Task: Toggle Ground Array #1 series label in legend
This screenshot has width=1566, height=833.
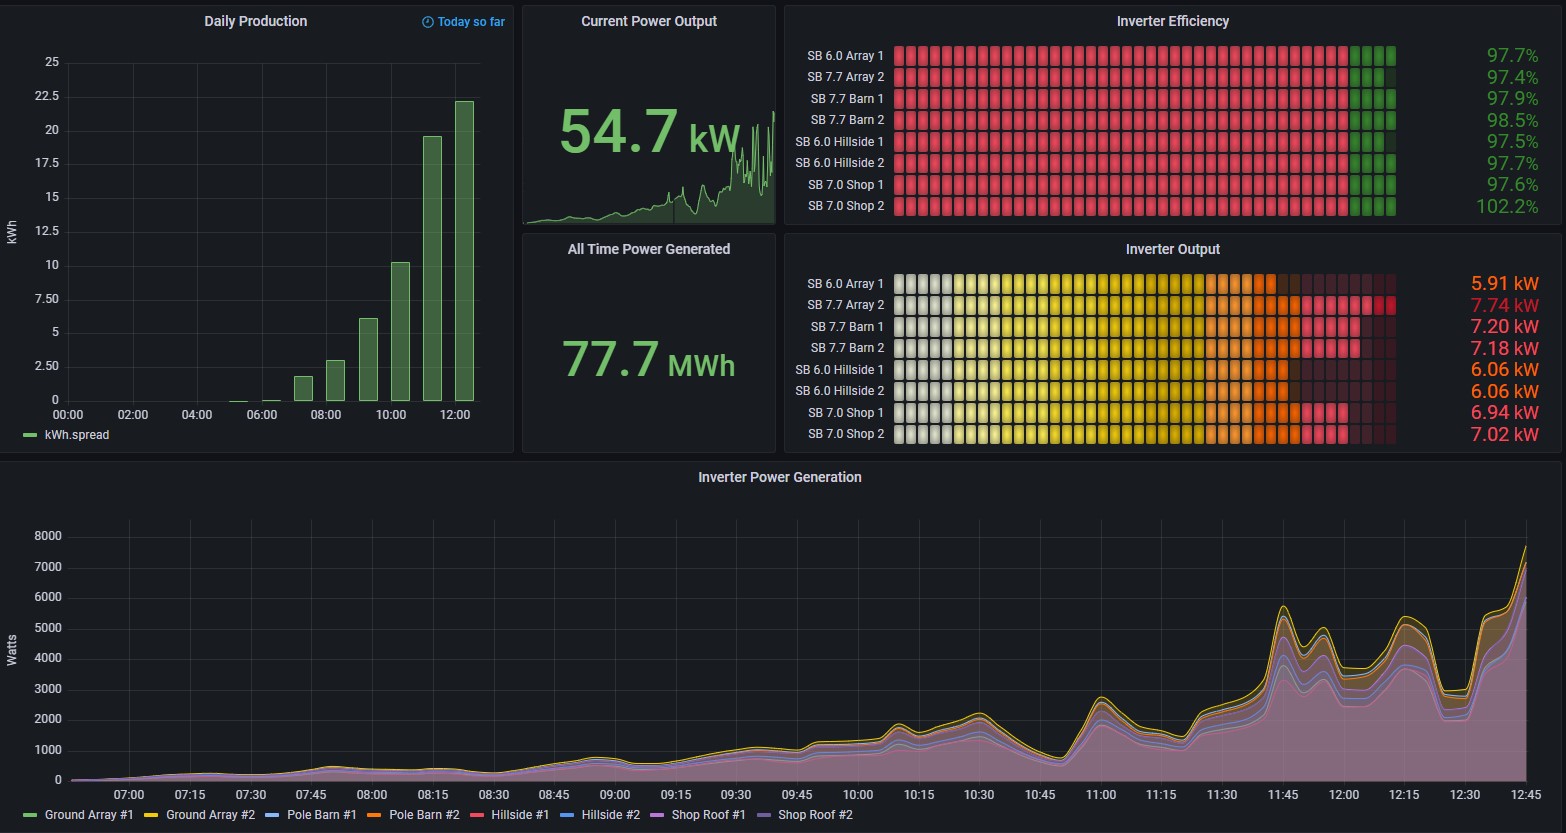Action: click(89, 815)
